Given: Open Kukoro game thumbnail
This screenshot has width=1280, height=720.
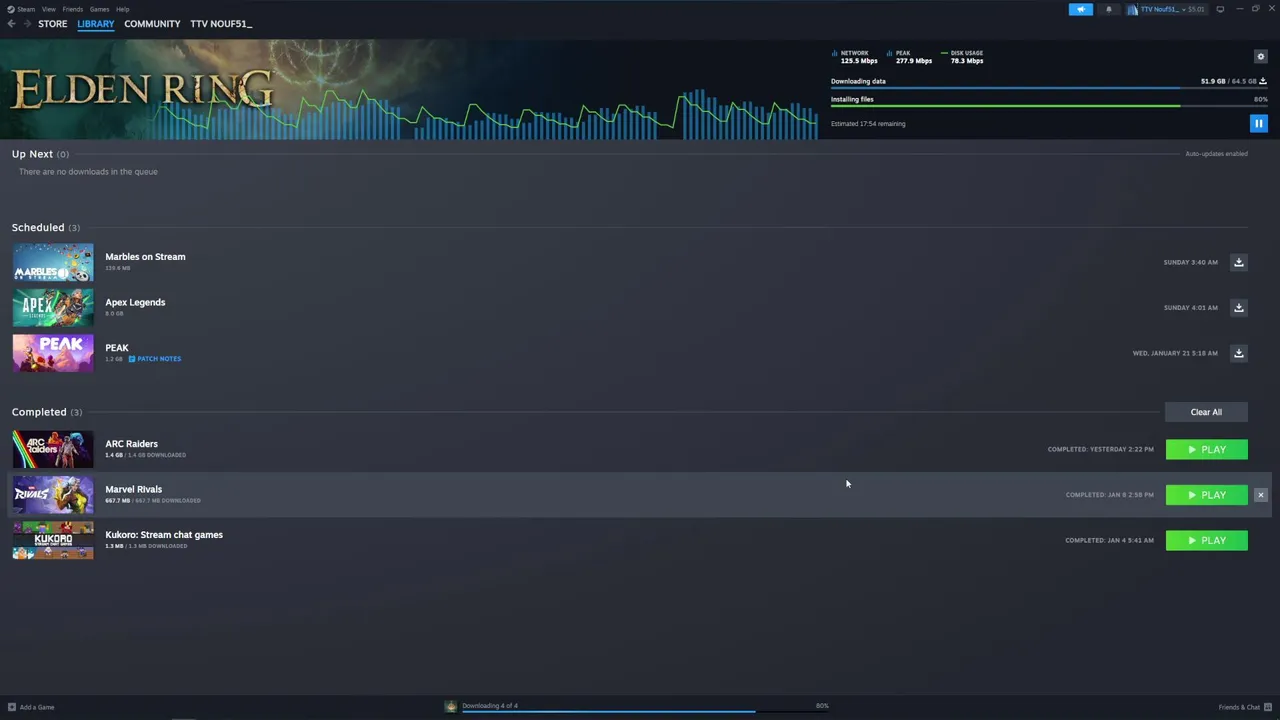Looking at the screenshot, I should pos(53,541).
